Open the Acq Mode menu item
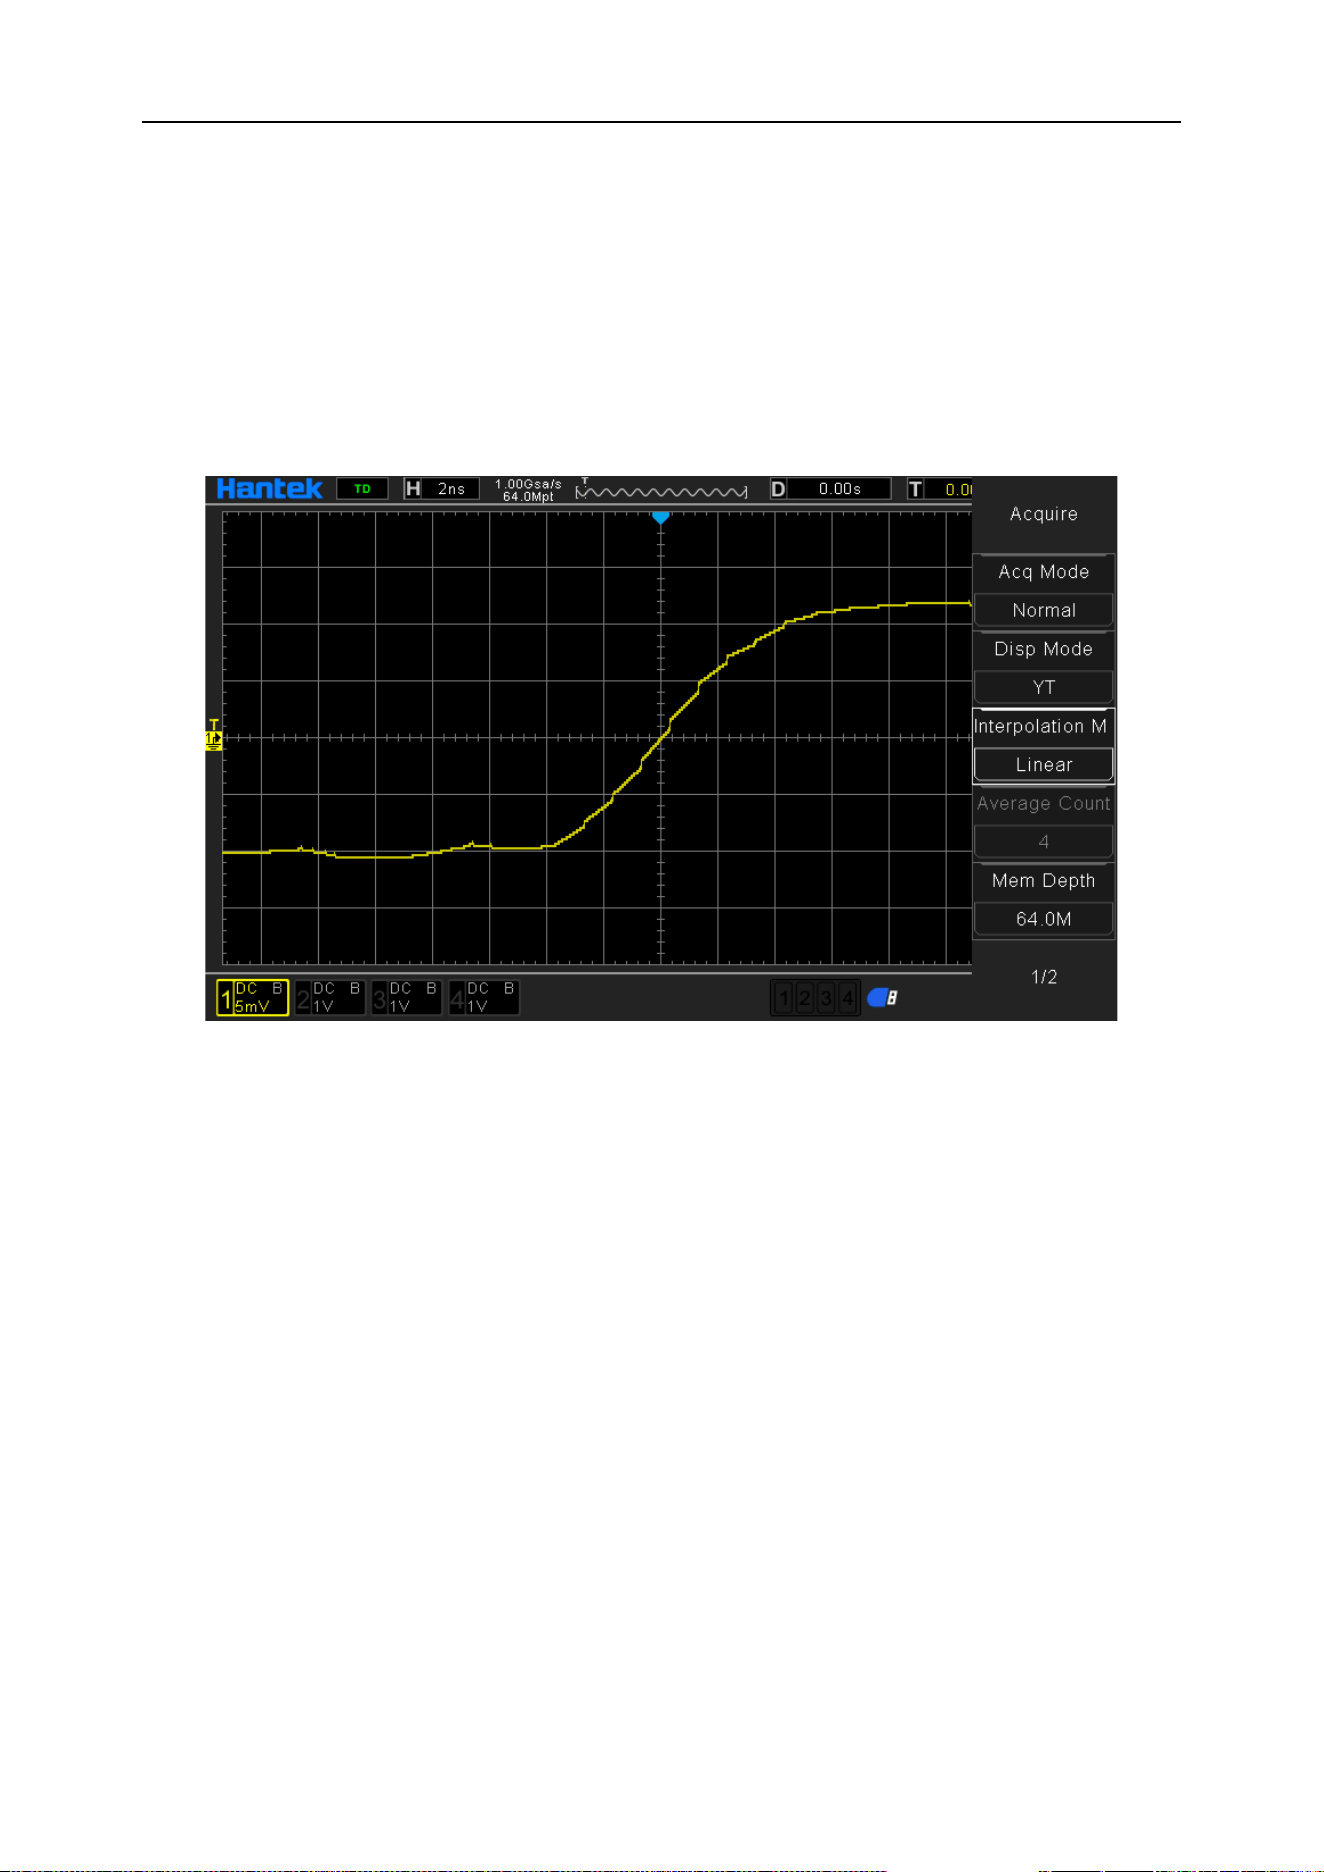 coord(1043,572)
